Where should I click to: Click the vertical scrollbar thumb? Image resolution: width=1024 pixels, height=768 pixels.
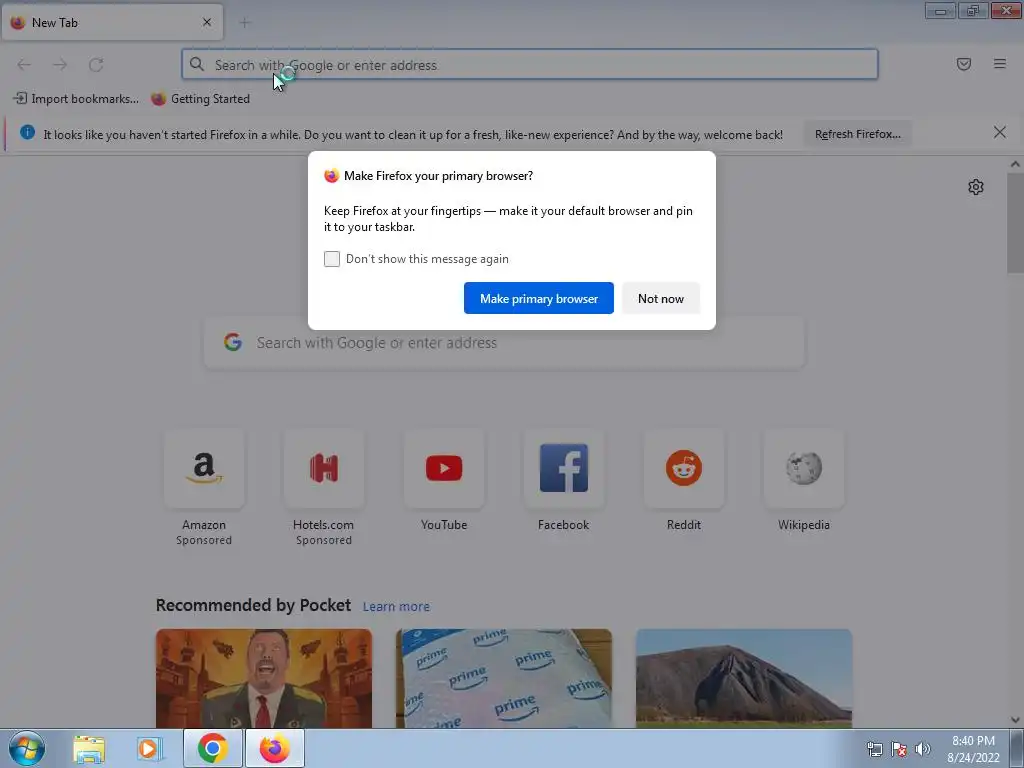pos(1015,223)
